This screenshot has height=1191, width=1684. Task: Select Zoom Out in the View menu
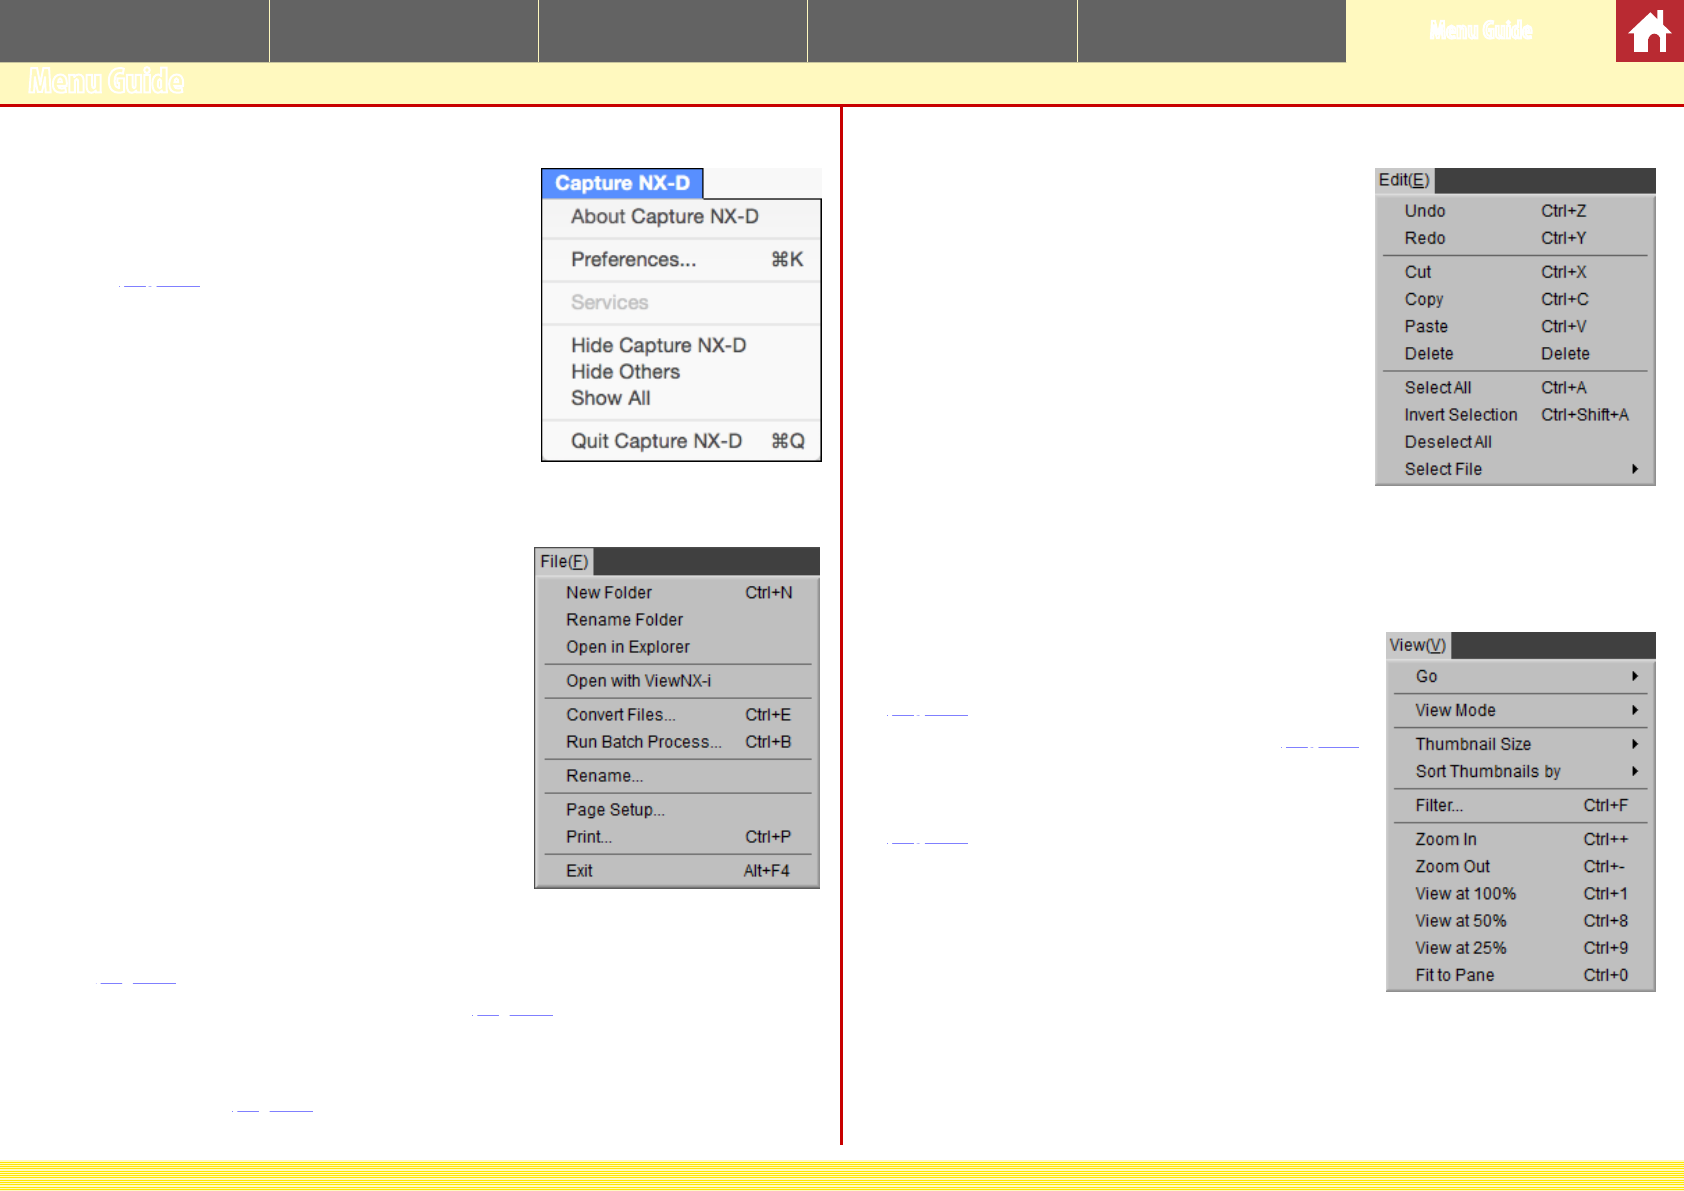[x=1521, y=867]
